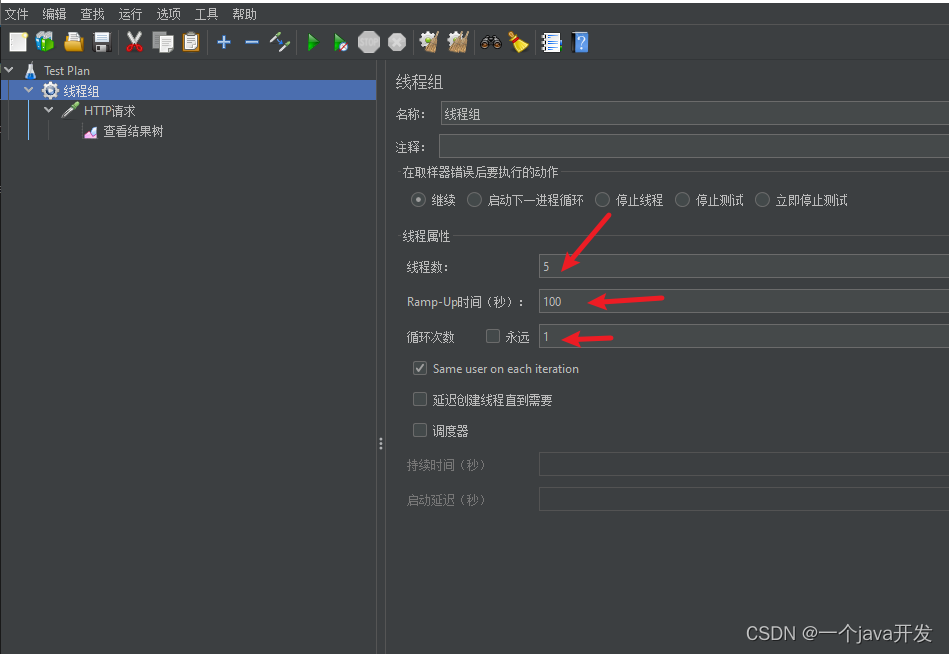Click the Reset Search broom icon
Viewport: 949px width, 654px height.
518,42
